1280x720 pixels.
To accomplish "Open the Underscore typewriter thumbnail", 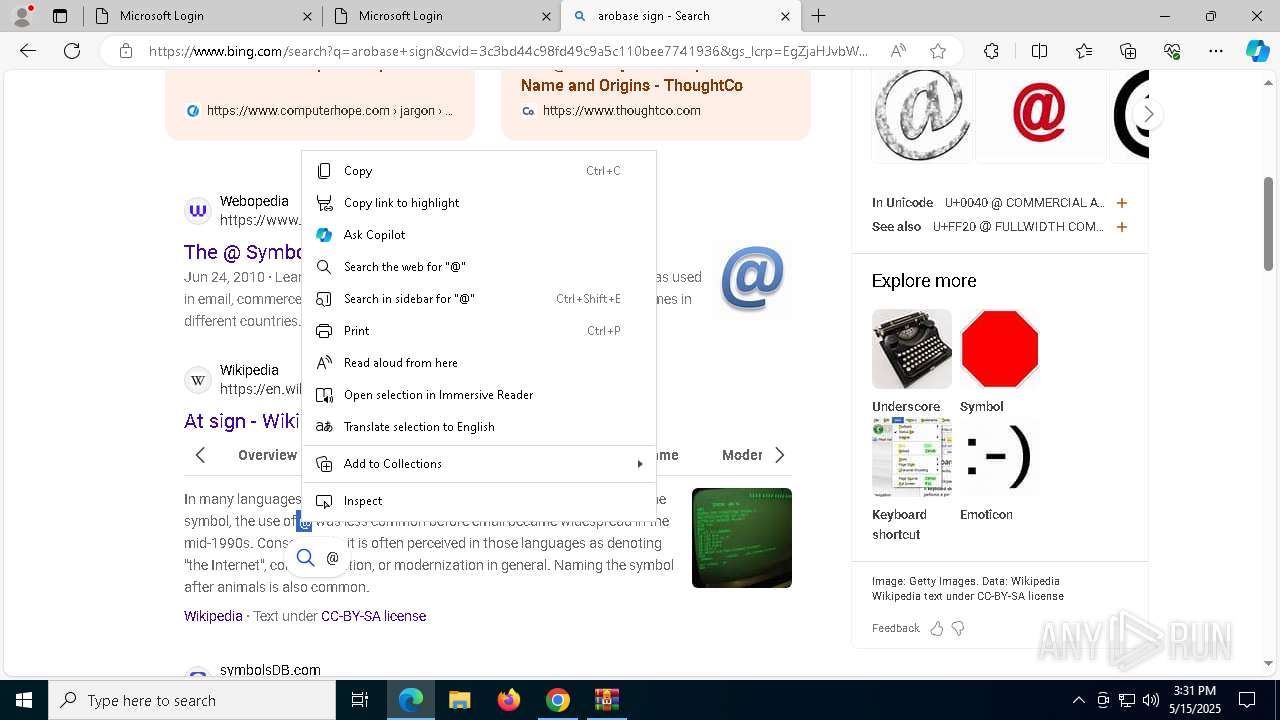I will coord(911,349).
